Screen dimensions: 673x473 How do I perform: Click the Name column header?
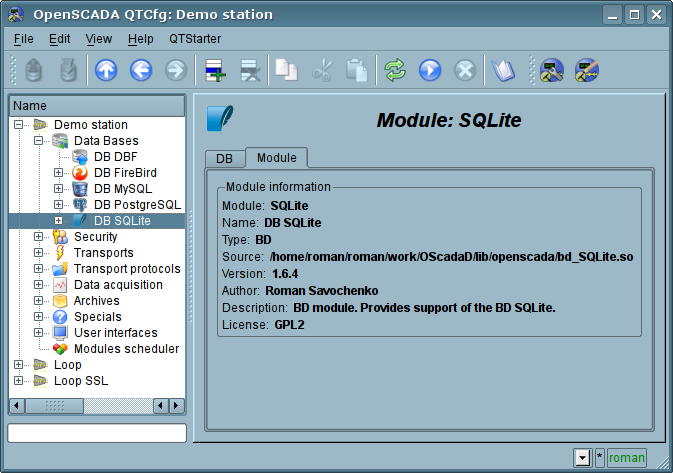pos(97,106)
